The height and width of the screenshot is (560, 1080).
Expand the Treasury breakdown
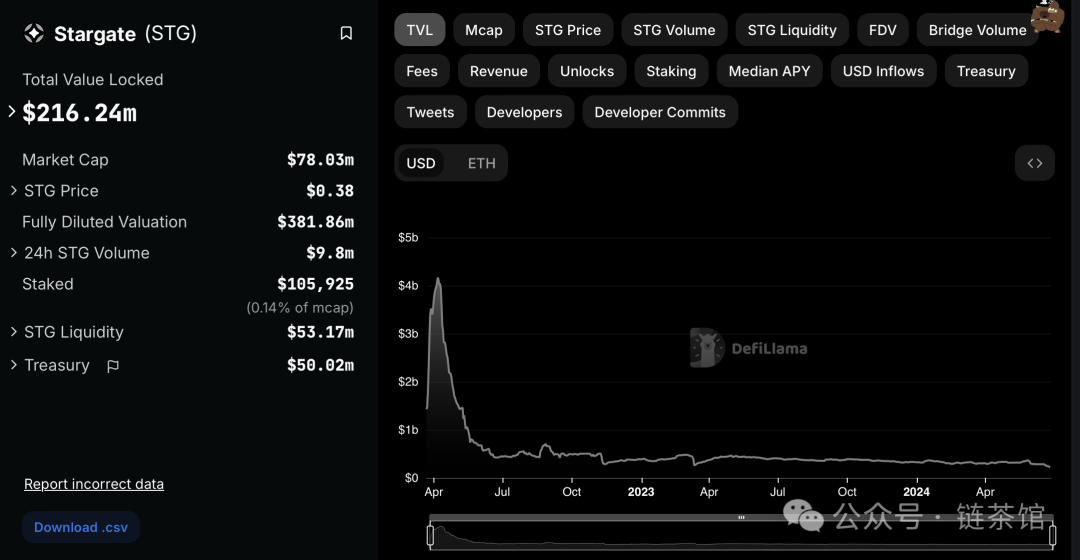click(14, 365)
